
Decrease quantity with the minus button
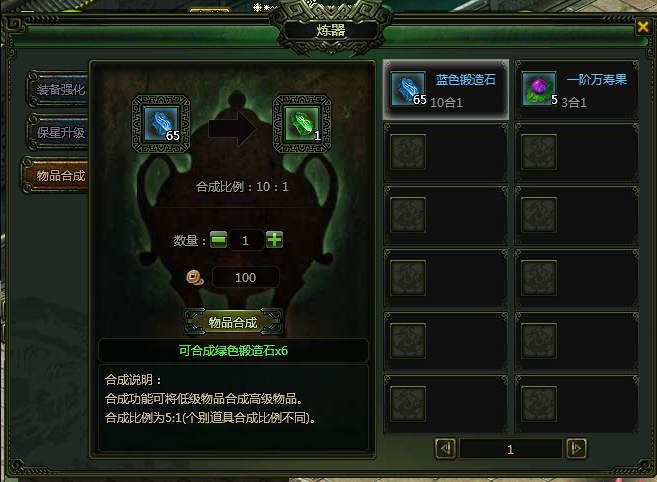tap(218, 240)
